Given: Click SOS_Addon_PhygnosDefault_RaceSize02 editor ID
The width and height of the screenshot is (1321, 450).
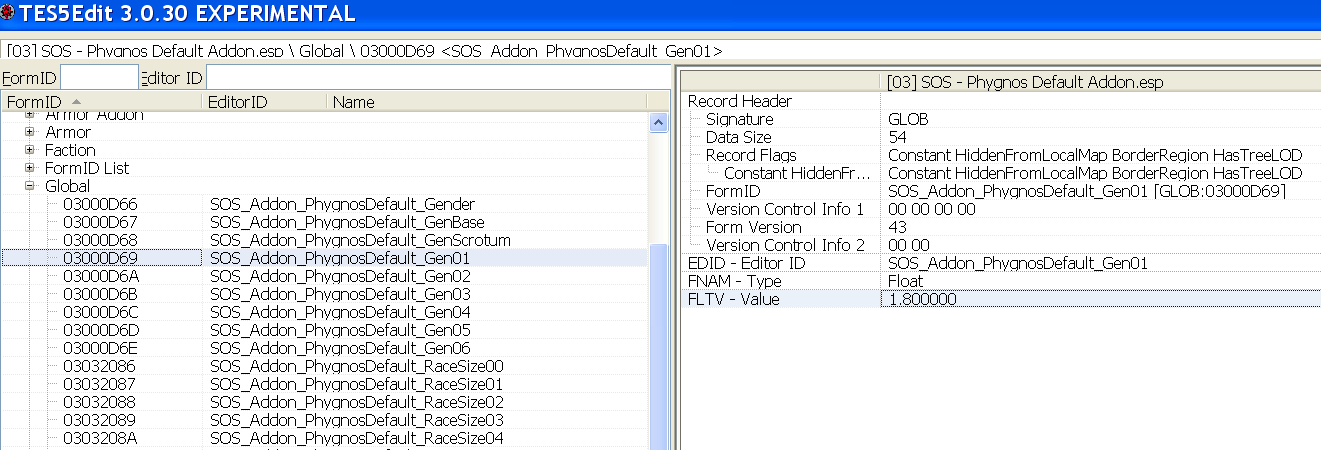Looking at the screenshot, I should 357,402.
